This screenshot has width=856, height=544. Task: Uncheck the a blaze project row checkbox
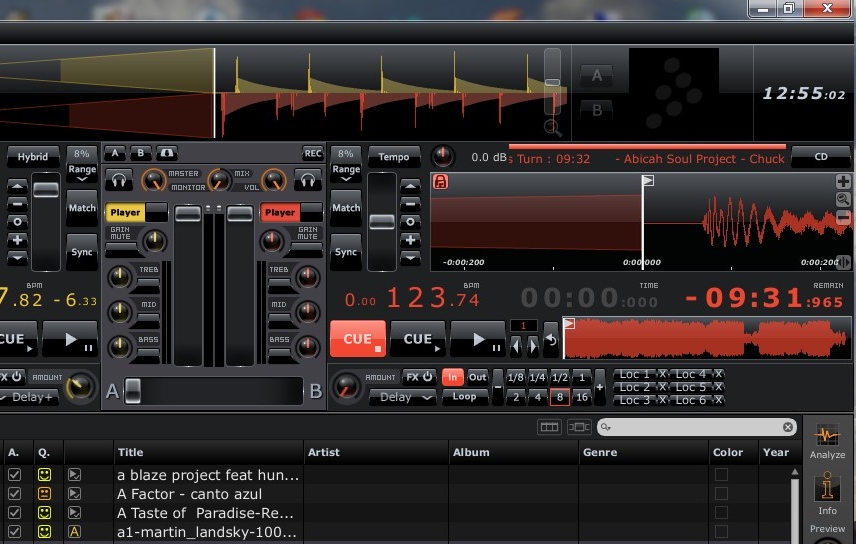point(14,475)
